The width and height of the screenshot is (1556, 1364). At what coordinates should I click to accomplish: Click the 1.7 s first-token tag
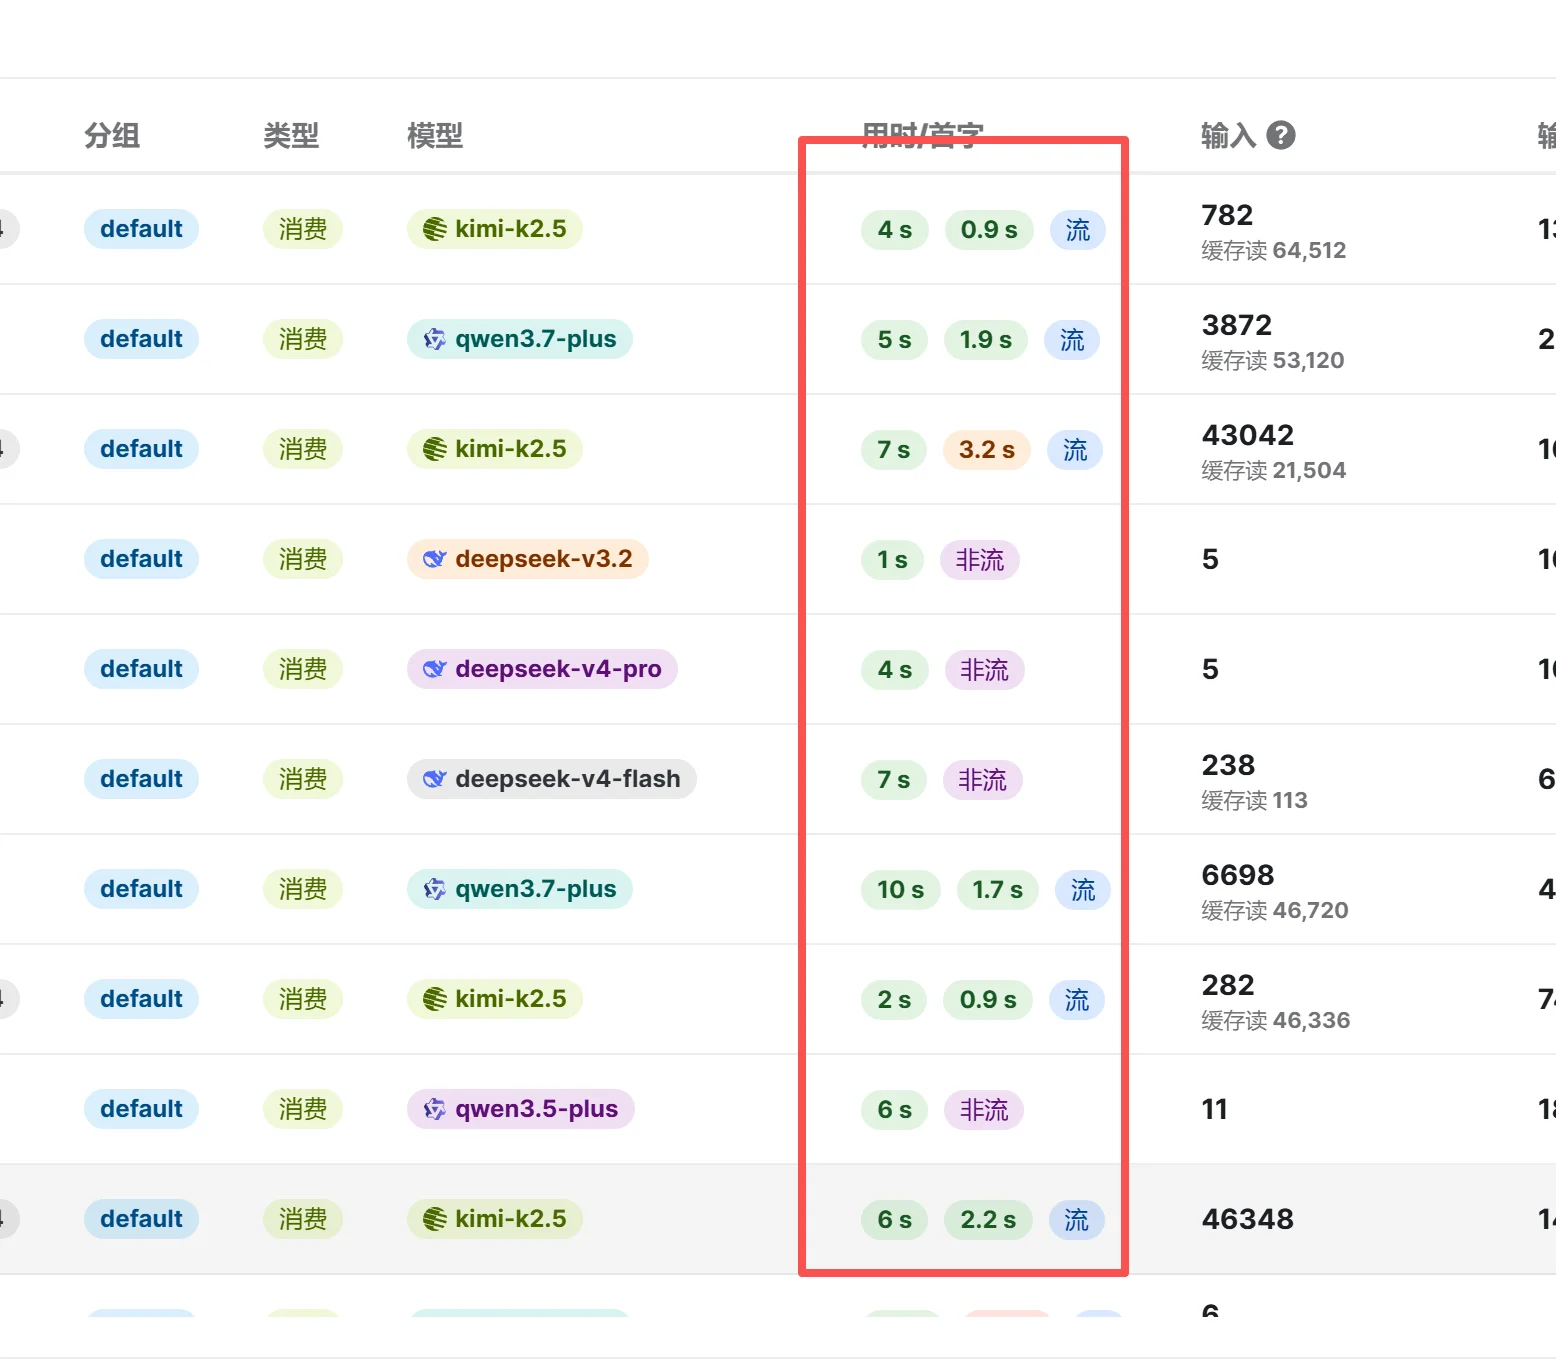997,890
